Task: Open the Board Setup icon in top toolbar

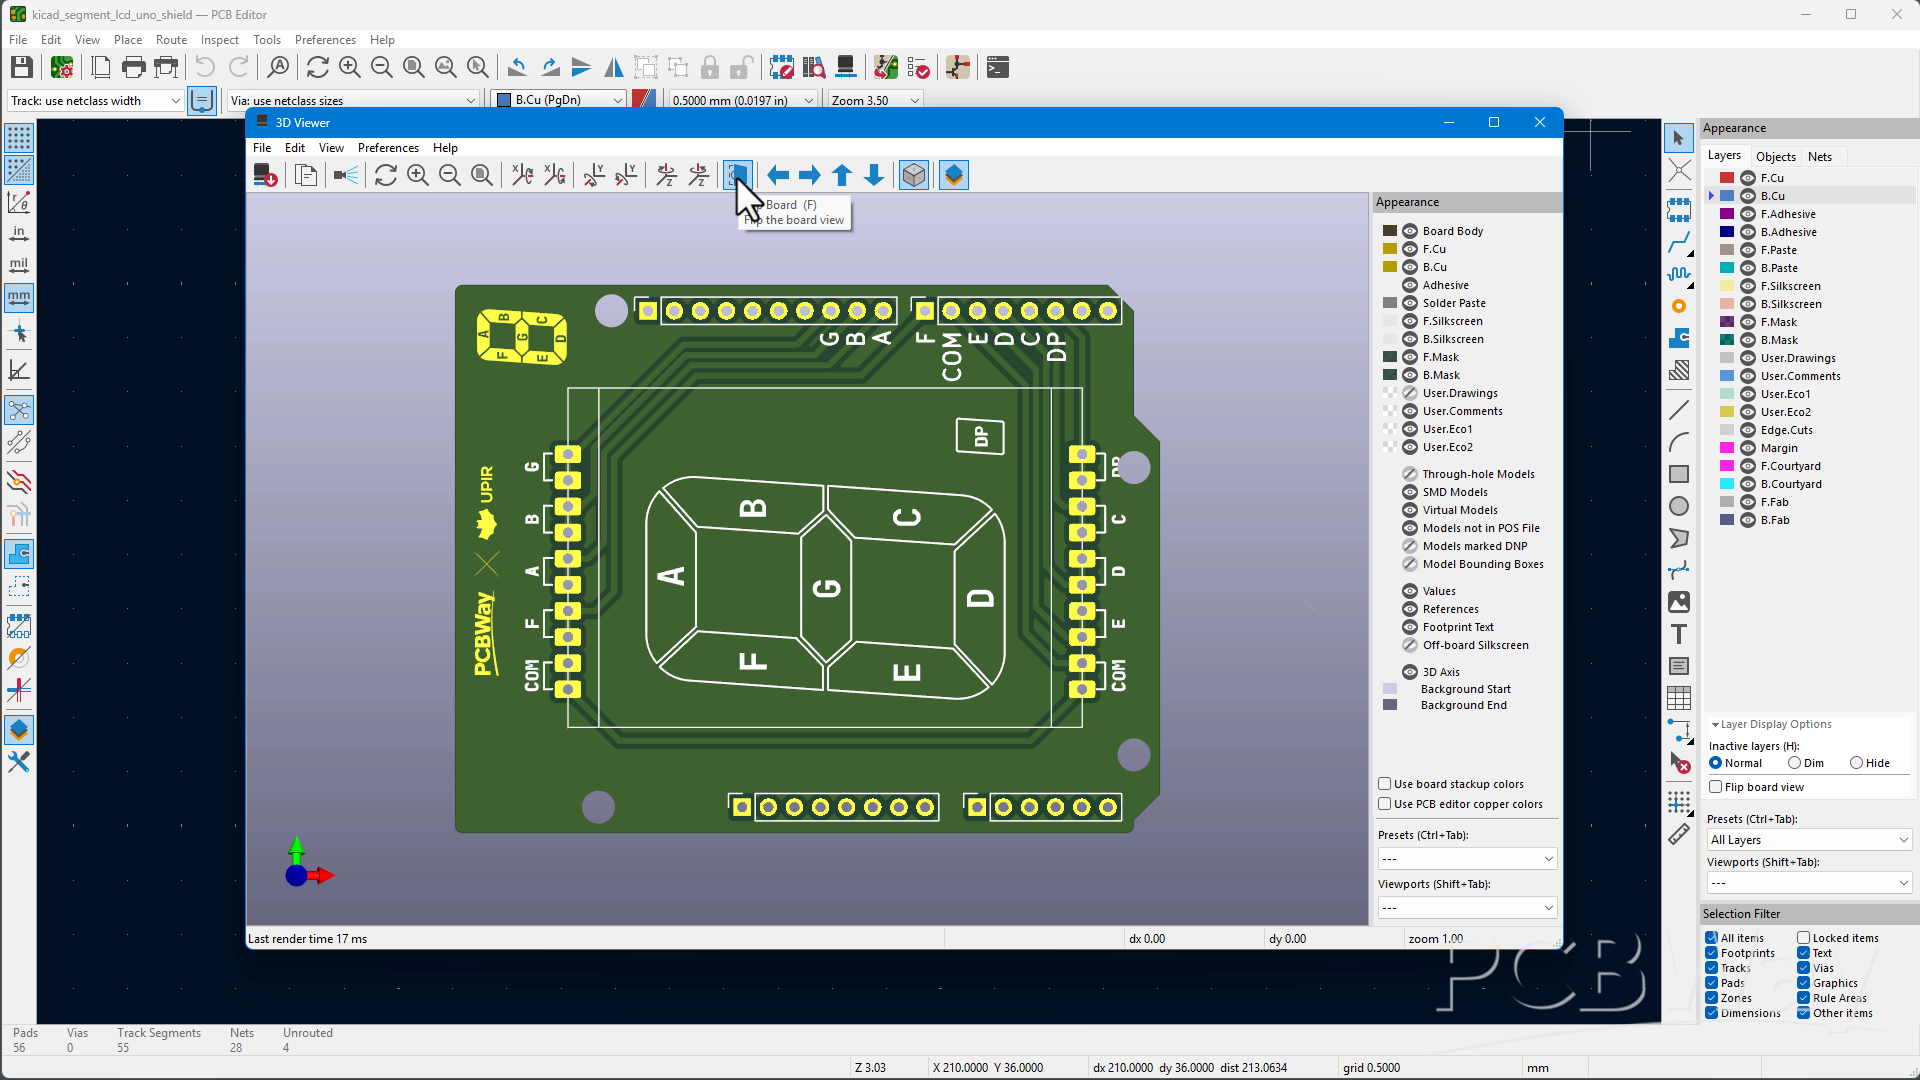Action: 62,67
